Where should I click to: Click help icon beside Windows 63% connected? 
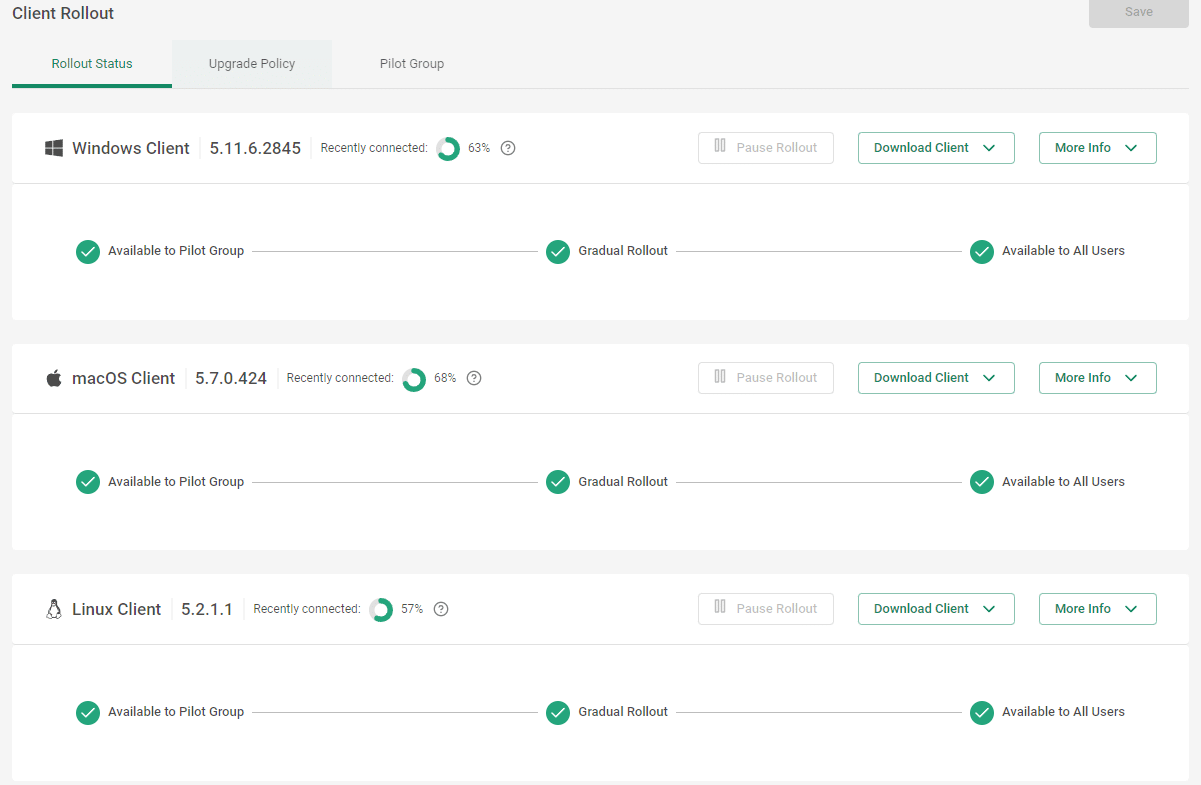coord(508,148)
